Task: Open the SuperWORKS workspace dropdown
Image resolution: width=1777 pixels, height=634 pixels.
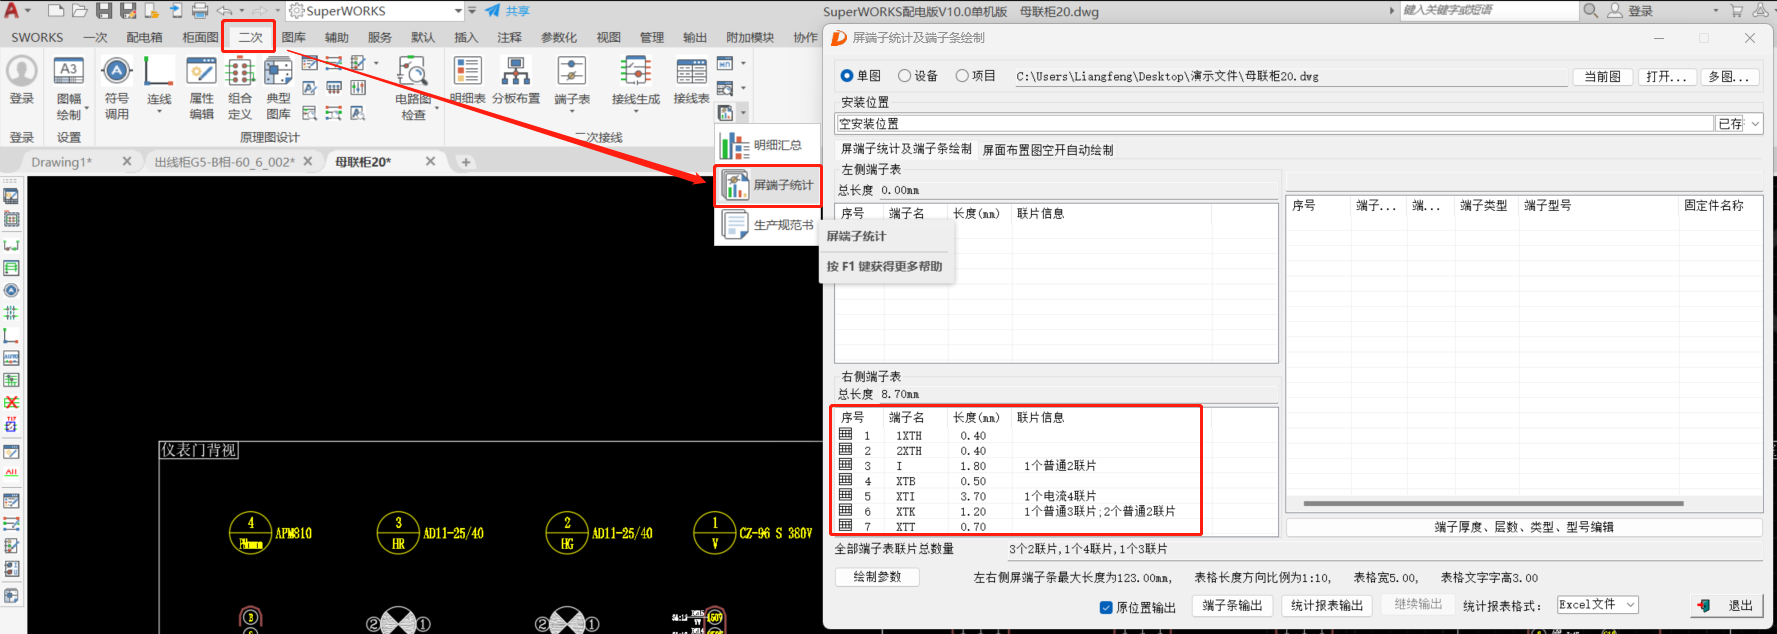Action: [x=459, y=11]
